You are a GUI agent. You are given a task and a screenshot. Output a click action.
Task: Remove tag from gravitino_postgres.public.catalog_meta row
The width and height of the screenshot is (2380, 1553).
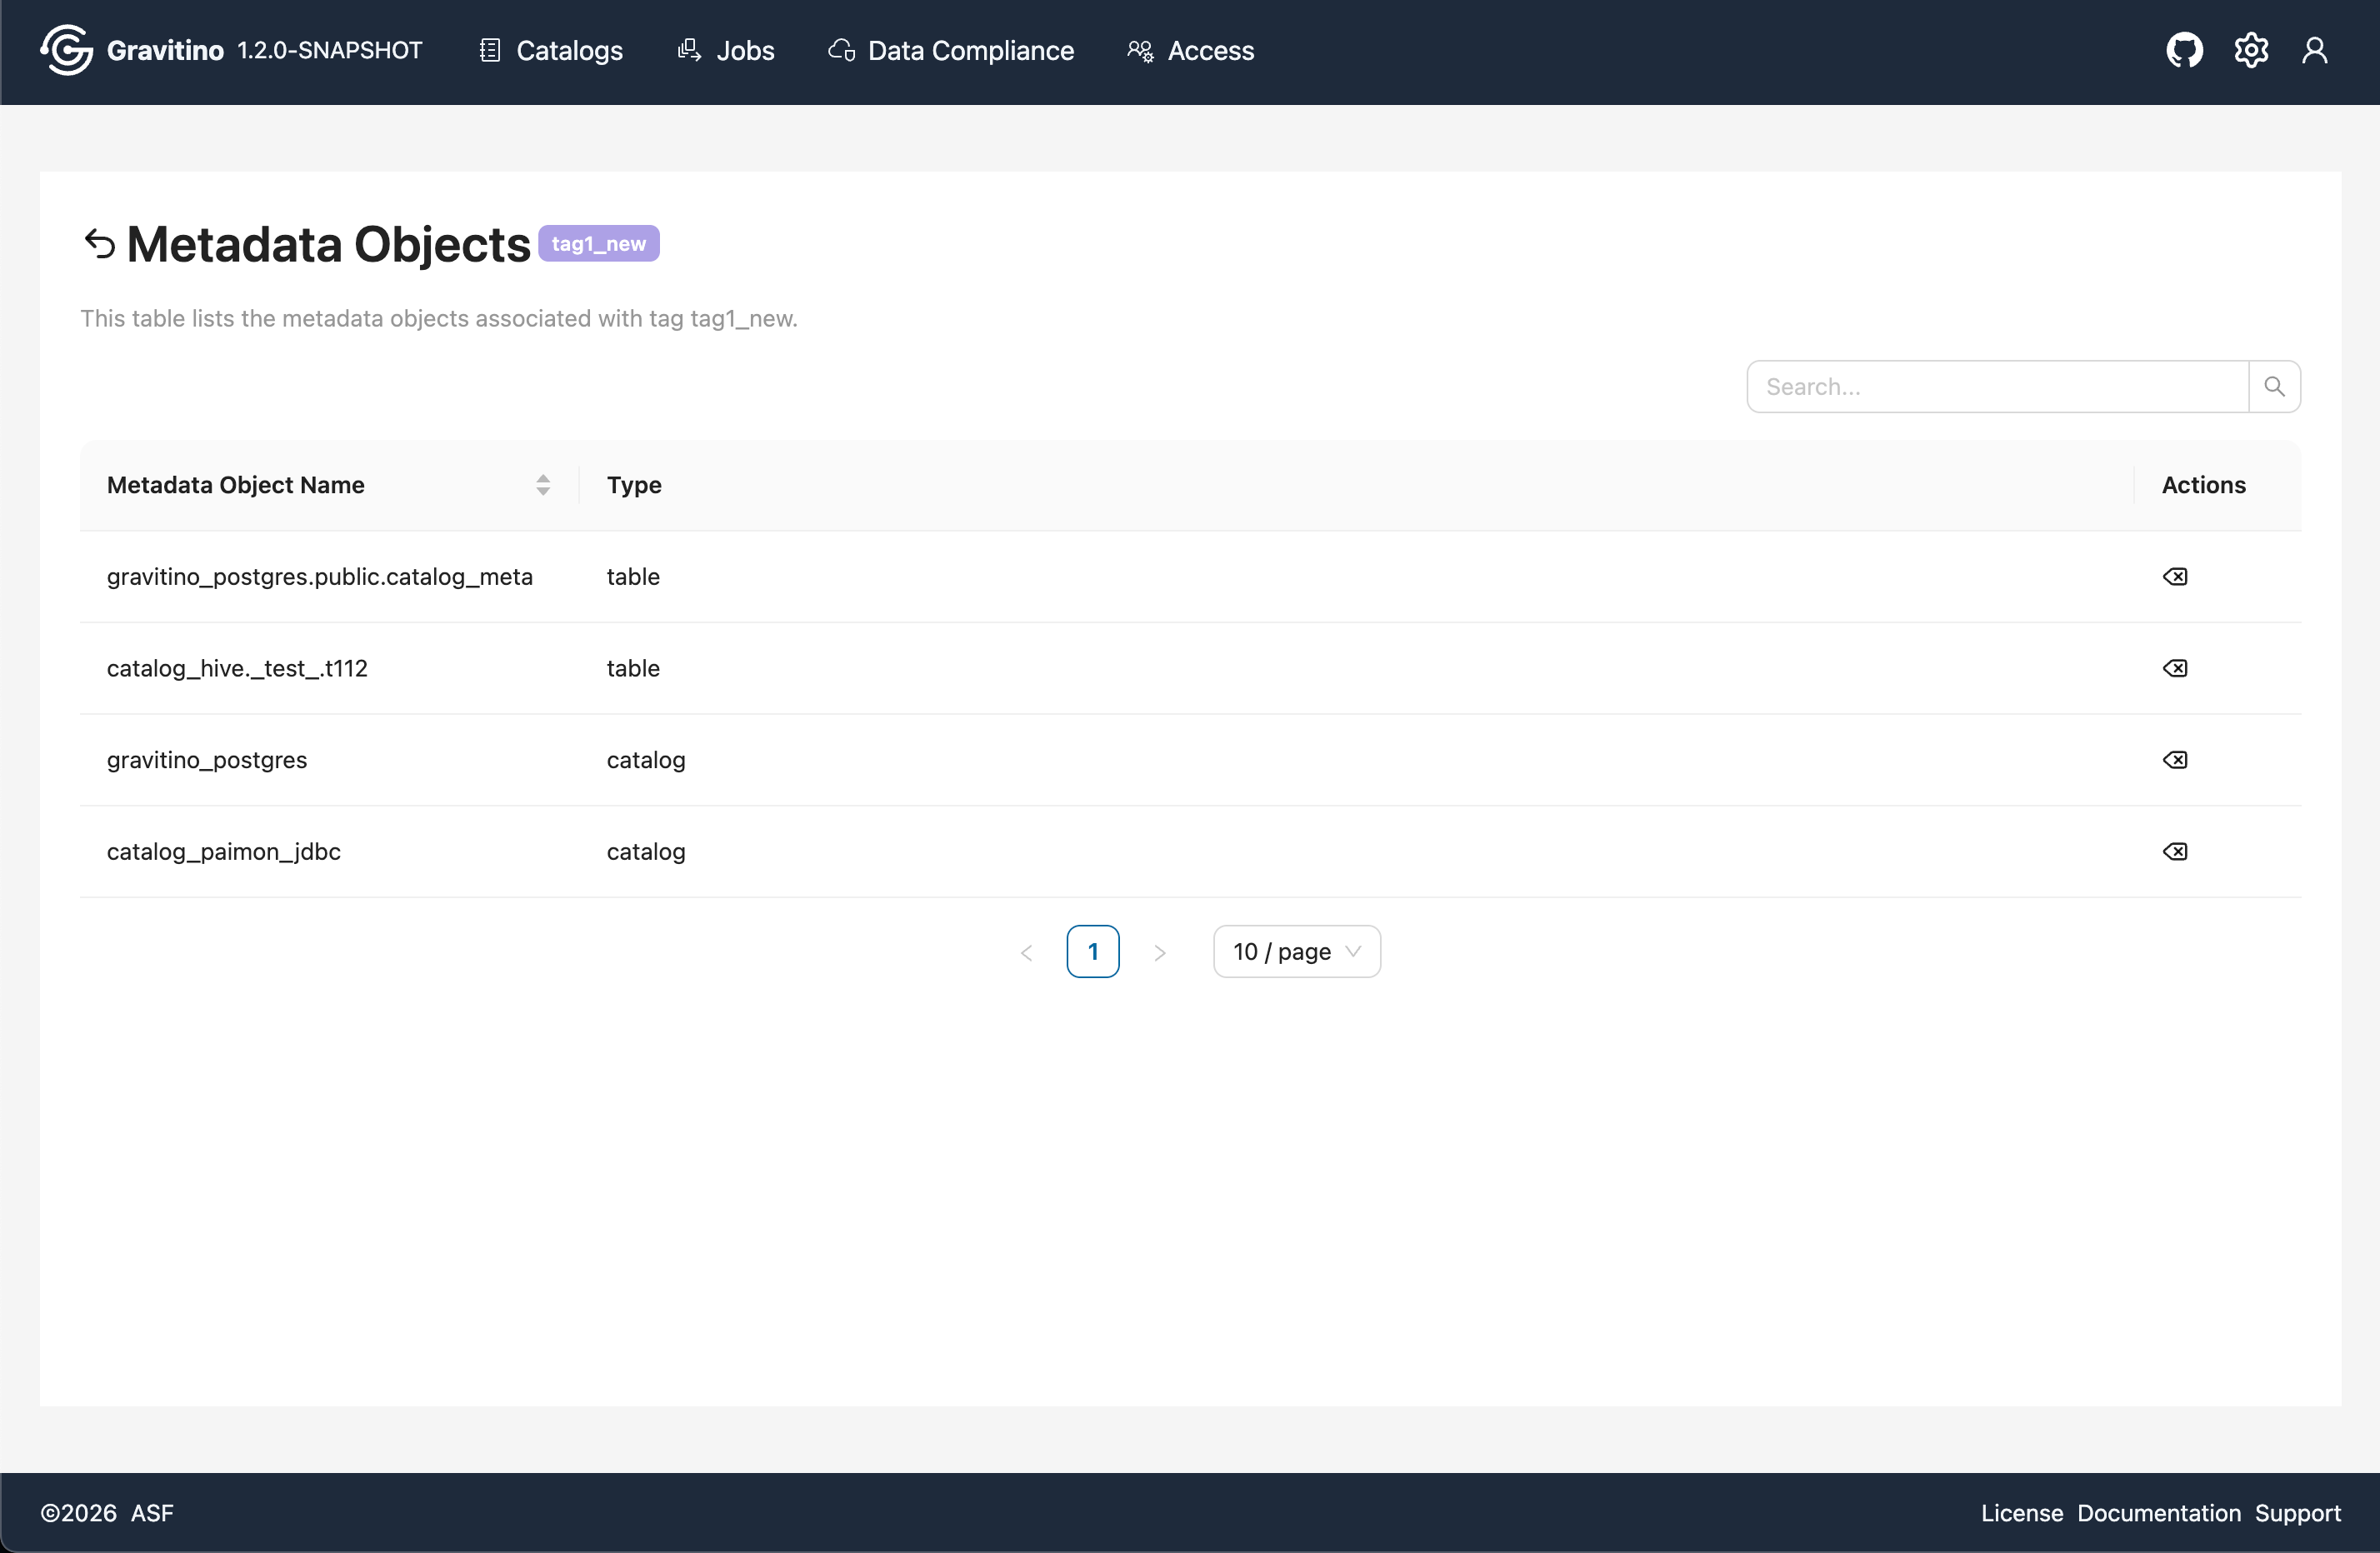click(2176, 576)
